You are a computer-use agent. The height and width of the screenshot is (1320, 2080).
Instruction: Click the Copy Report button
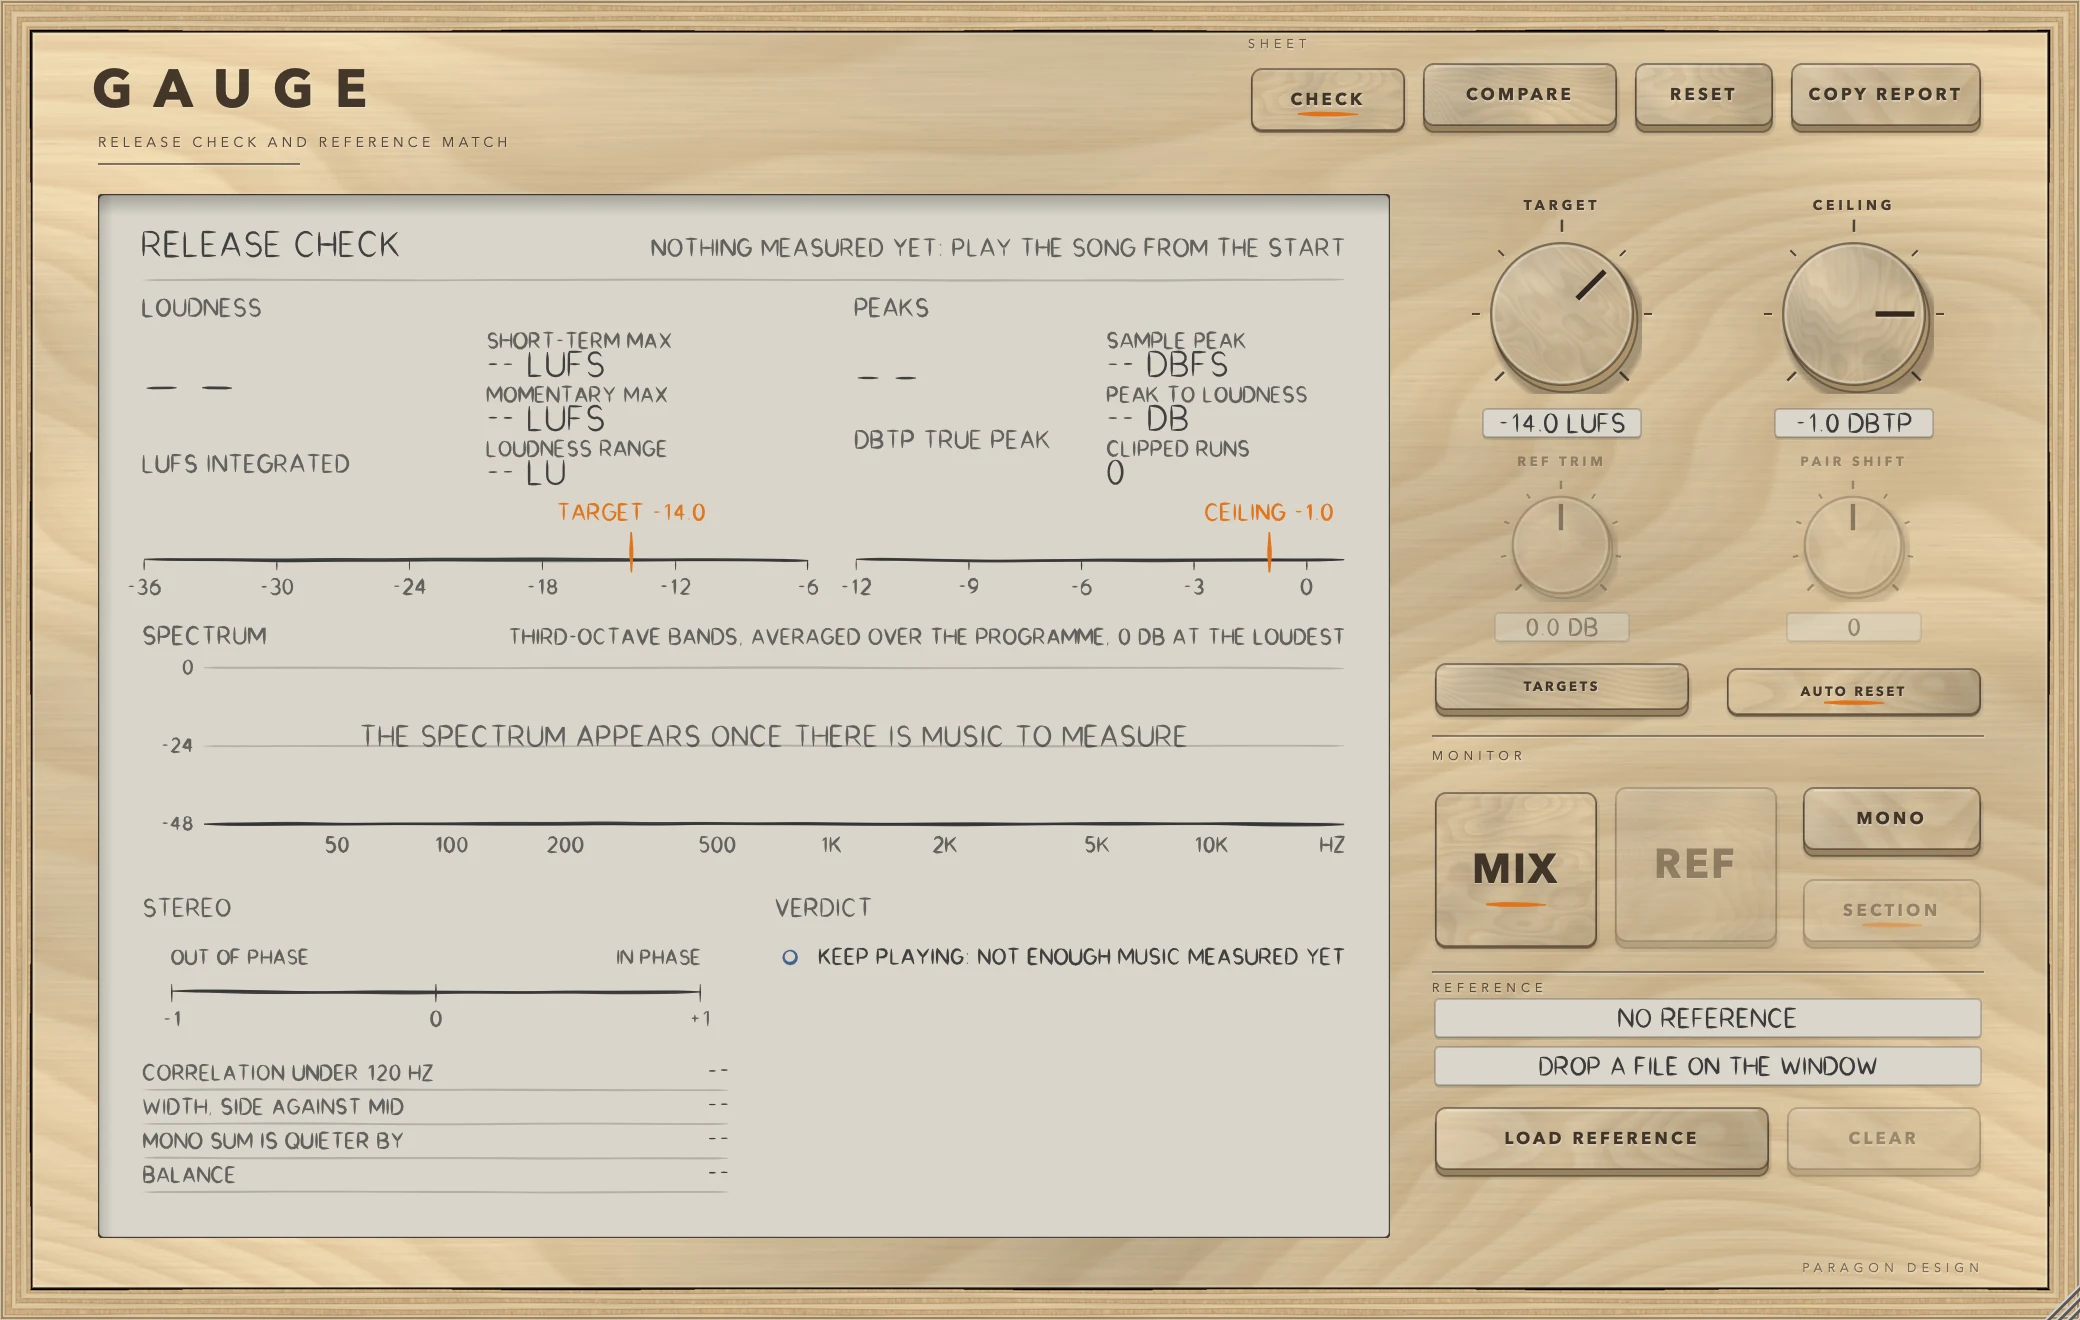coord(1885,95)
